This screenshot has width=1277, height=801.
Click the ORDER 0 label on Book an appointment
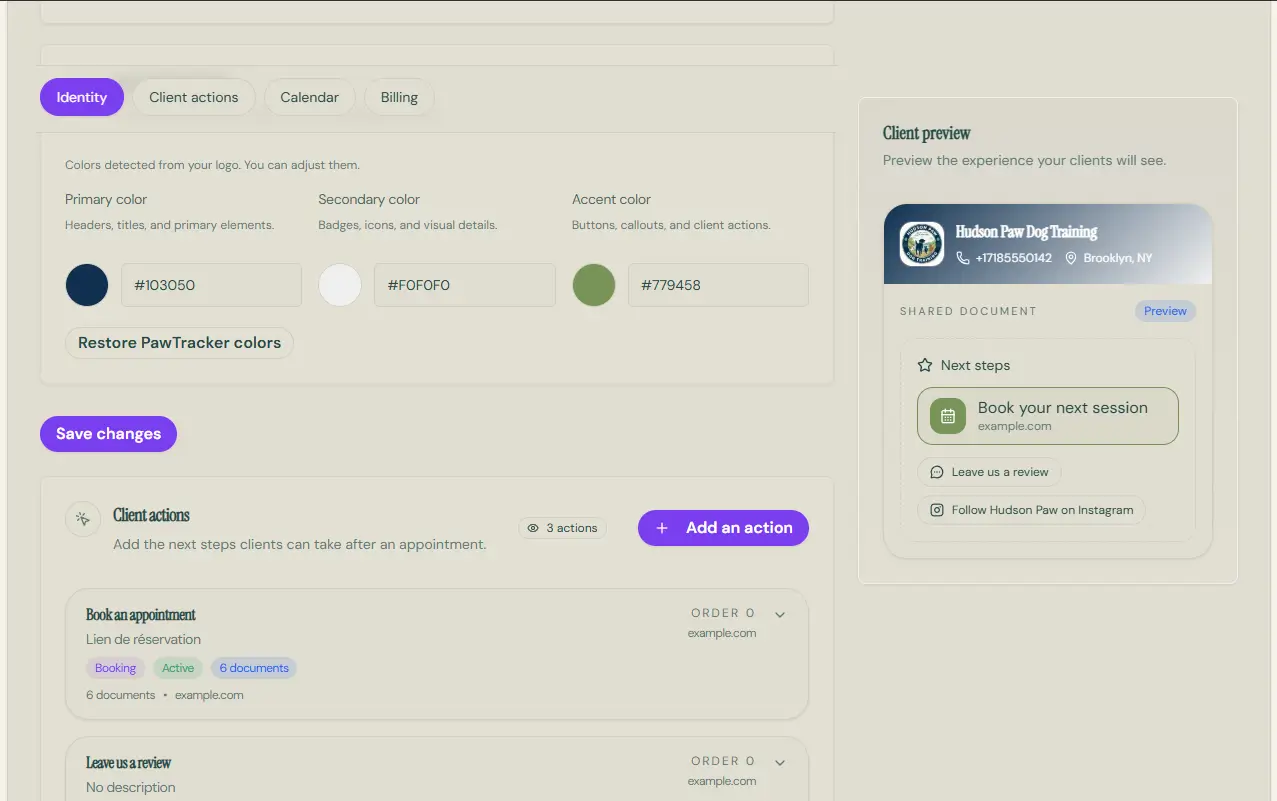coord(723,613)
